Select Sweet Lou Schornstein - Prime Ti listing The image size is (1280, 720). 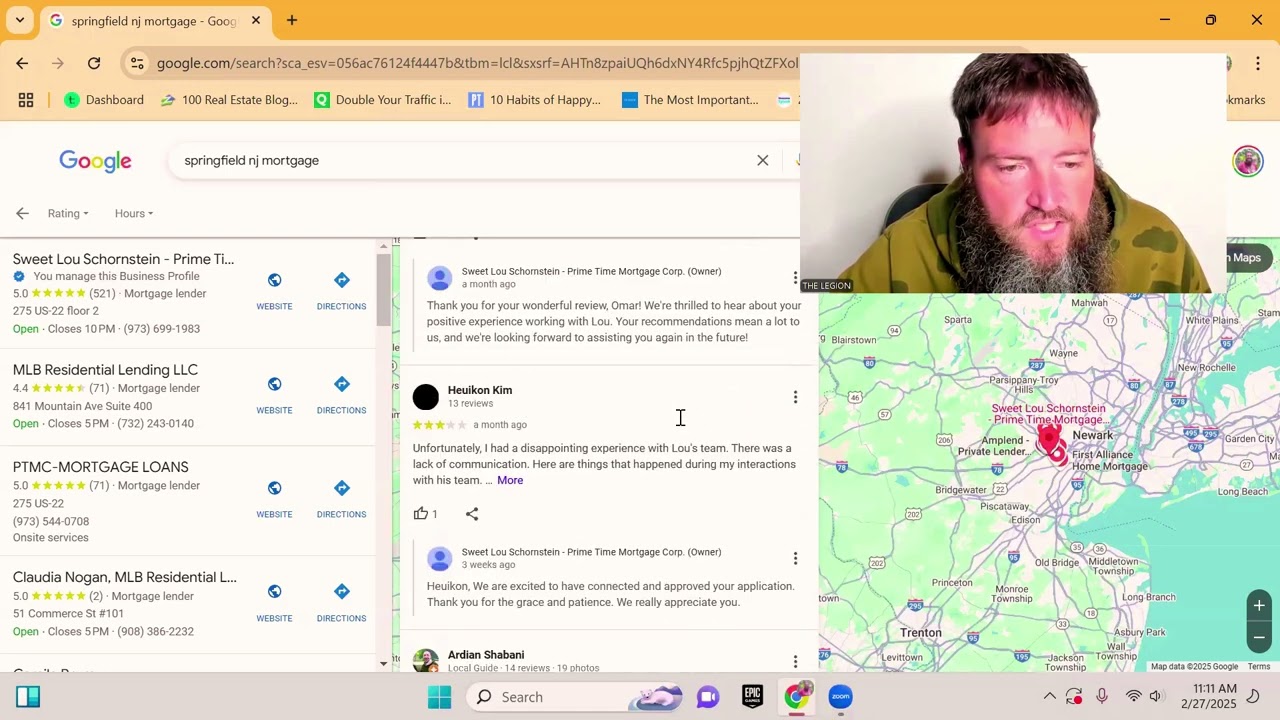[123, 259]
